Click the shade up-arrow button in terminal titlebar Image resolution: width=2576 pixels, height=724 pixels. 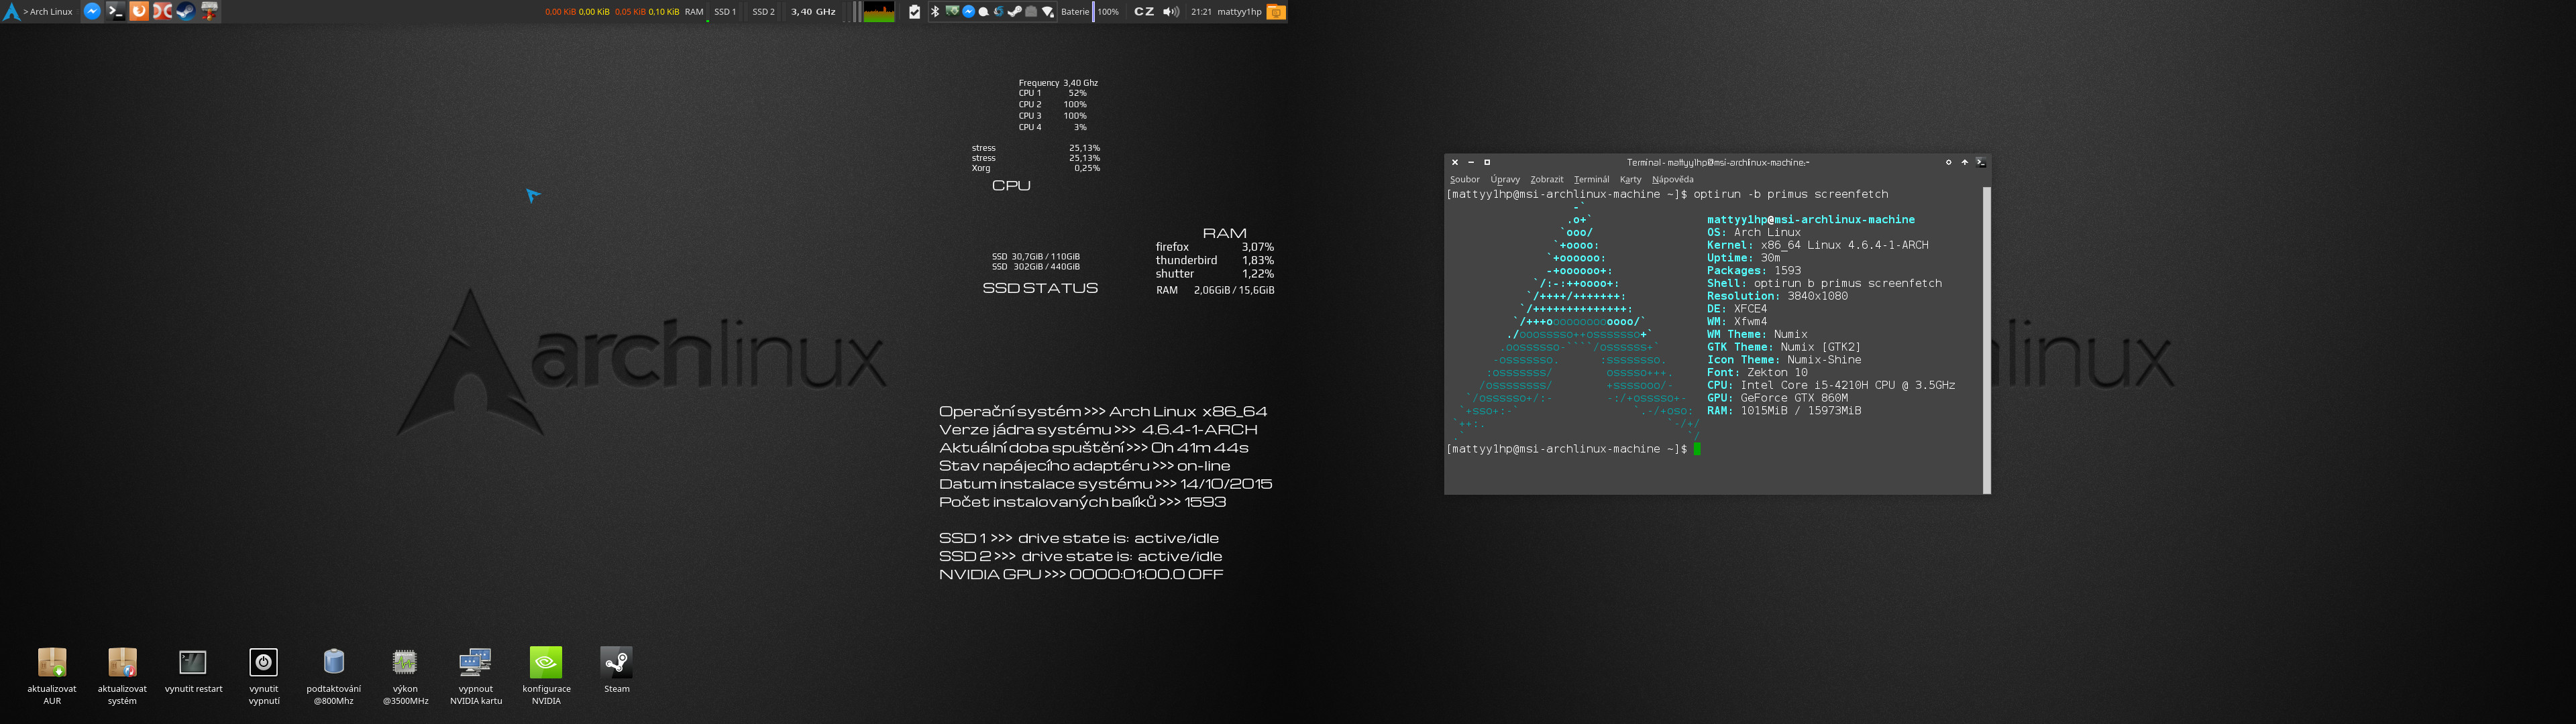pos(1964,162)
